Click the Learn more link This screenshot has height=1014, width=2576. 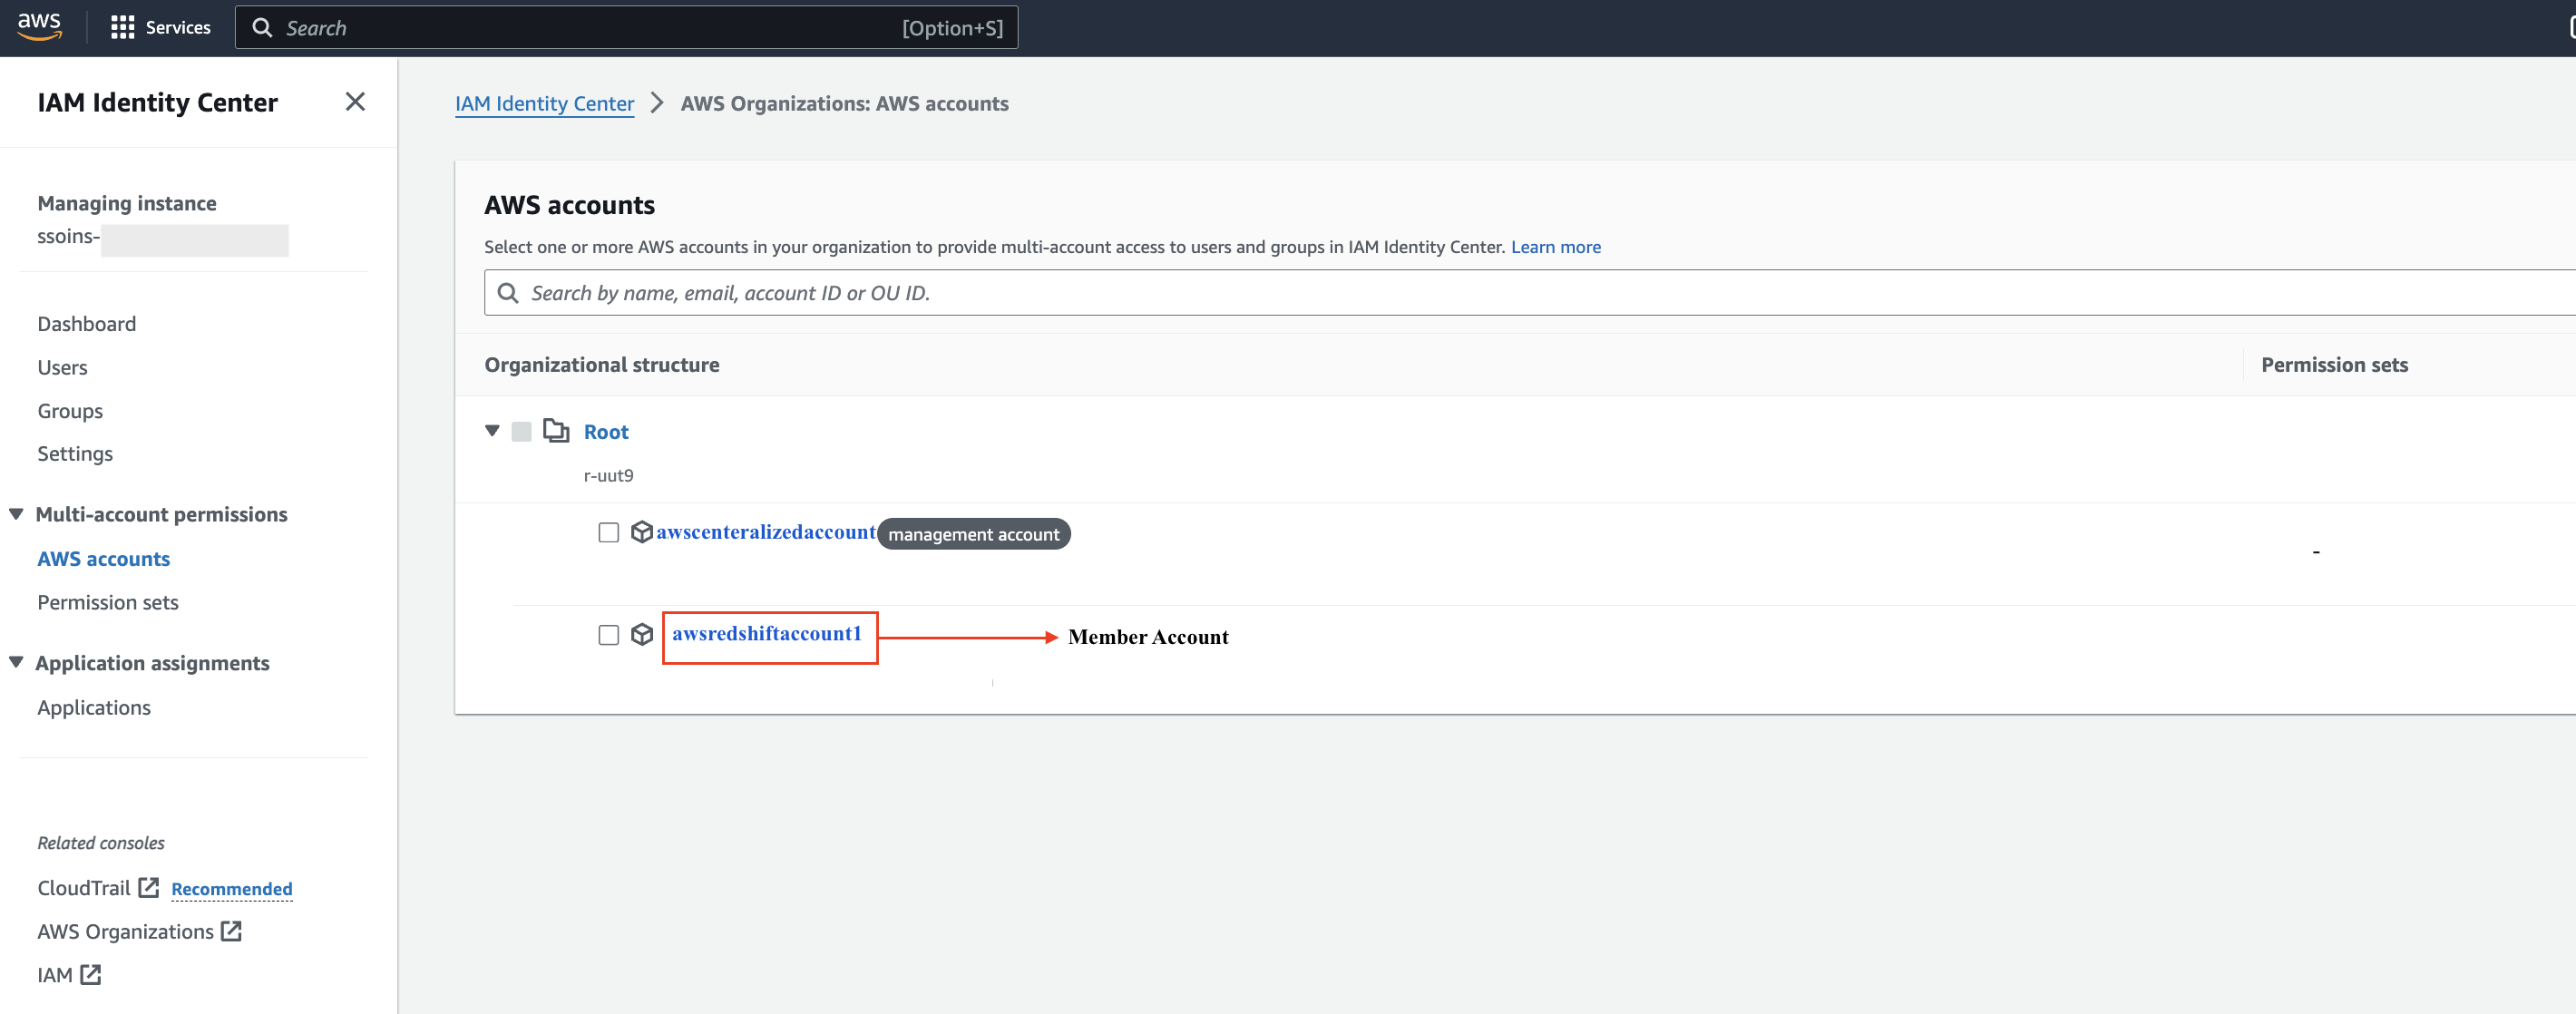1555,247
